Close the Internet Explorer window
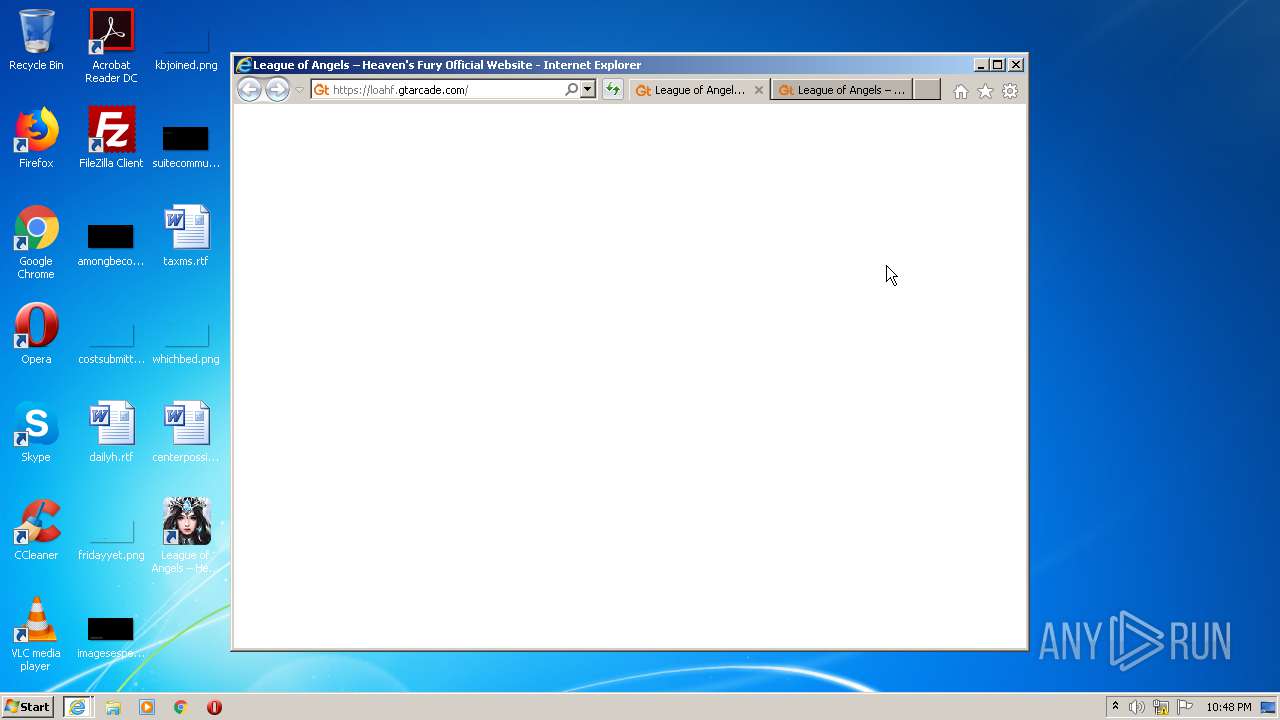 pos(1016,65)
